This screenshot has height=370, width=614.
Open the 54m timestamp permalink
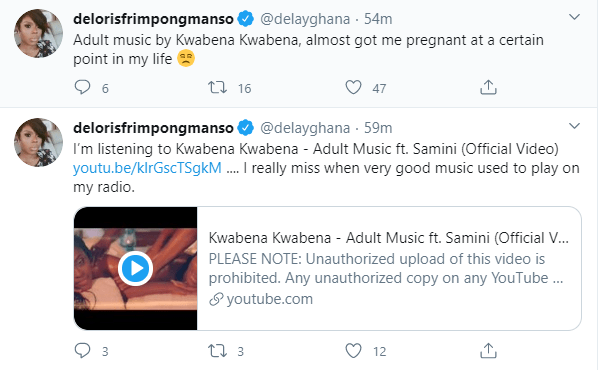click(378, 19)
